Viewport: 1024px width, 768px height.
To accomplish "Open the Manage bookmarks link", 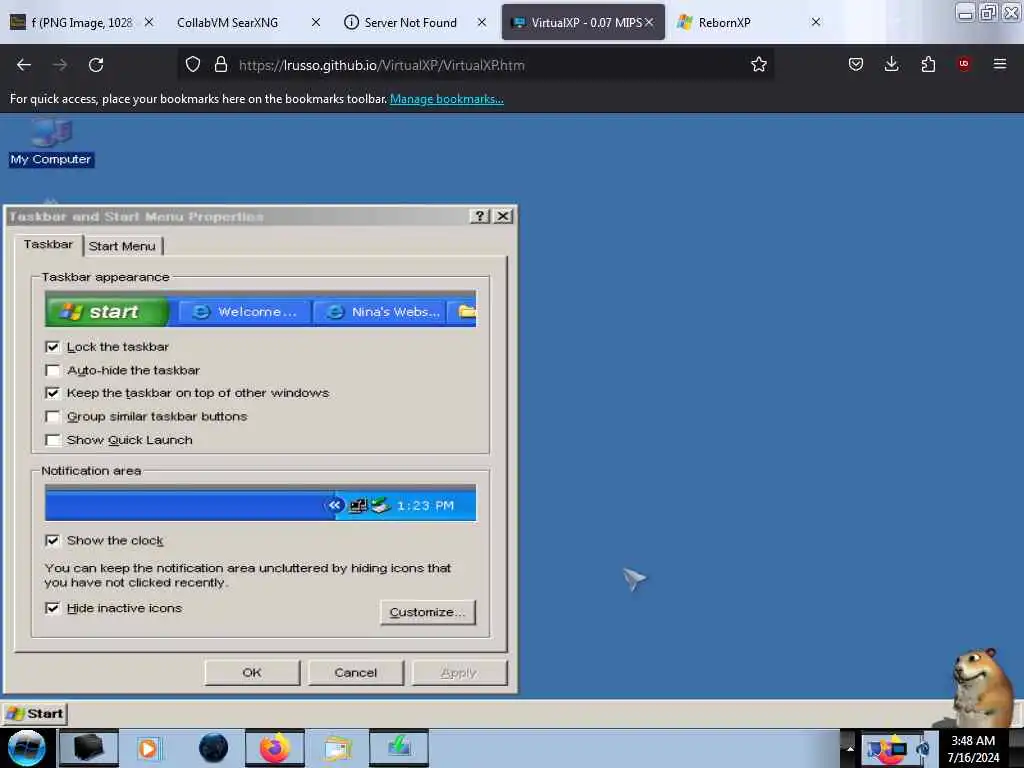I will [x=447, y=99].
